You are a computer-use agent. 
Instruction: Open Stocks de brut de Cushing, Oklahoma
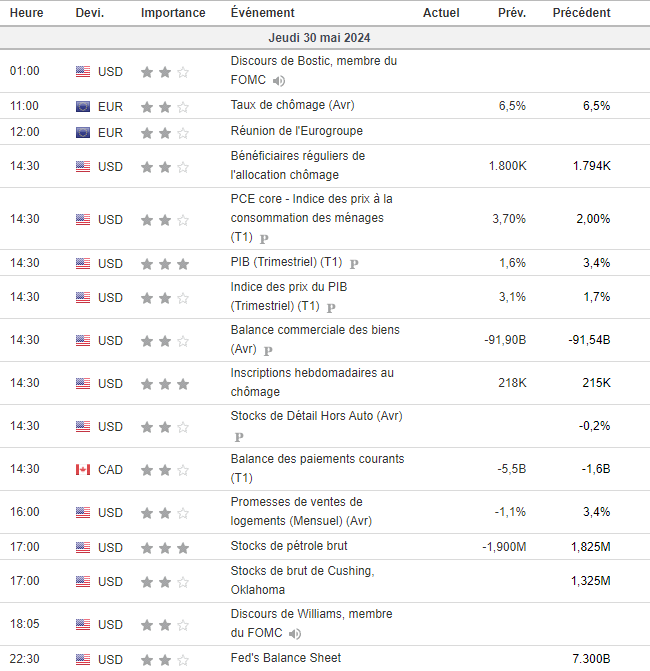coord(302,580)
